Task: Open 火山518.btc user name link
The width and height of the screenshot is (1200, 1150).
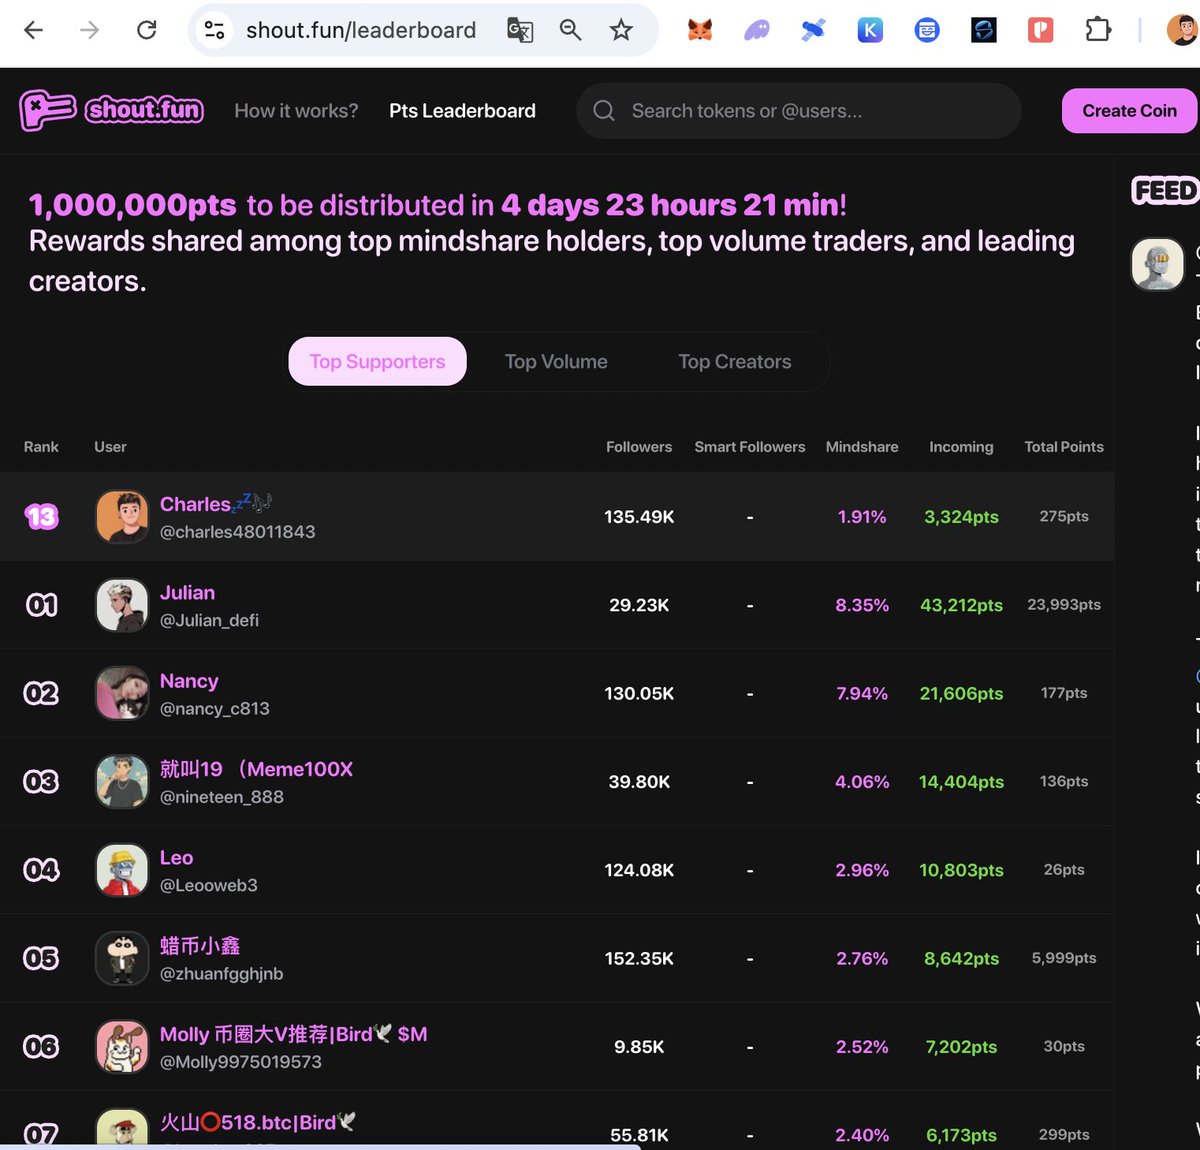Action: 258,1122
